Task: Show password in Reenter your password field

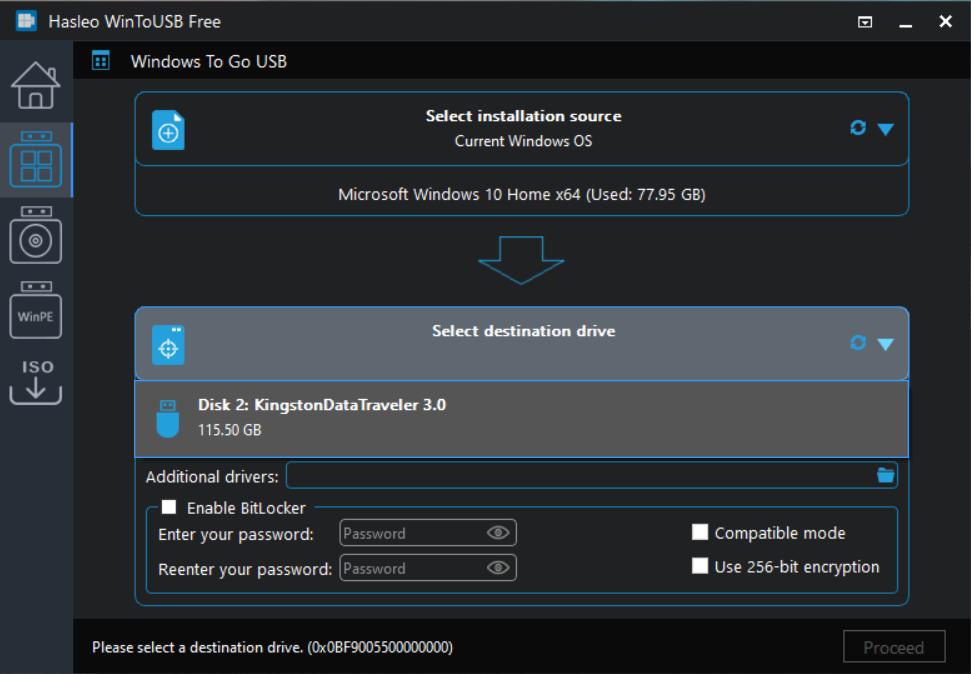Action: click(498, 568)
